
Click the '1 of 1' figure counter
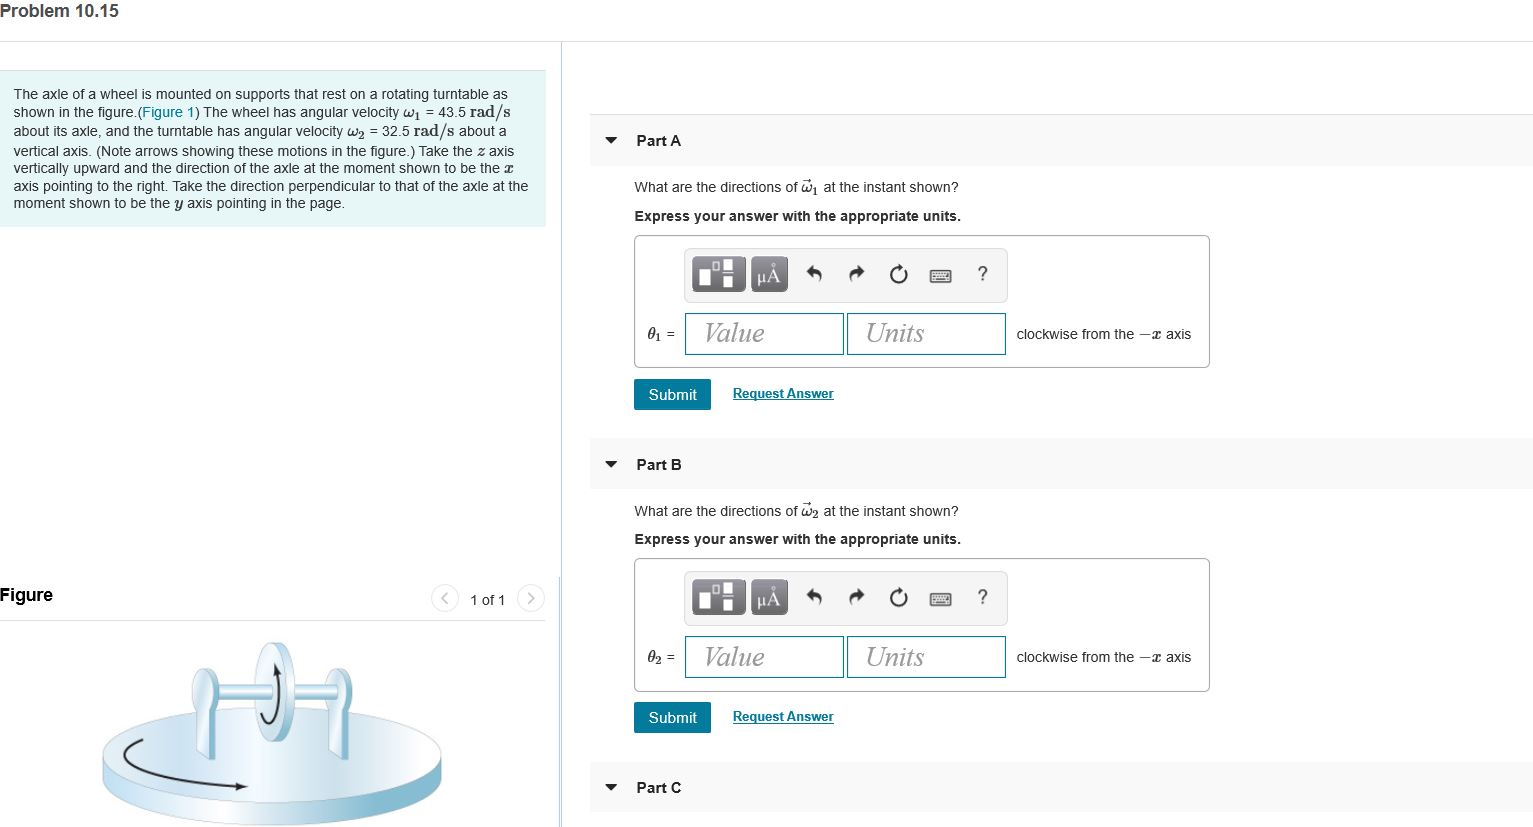(x=487, y=600)
